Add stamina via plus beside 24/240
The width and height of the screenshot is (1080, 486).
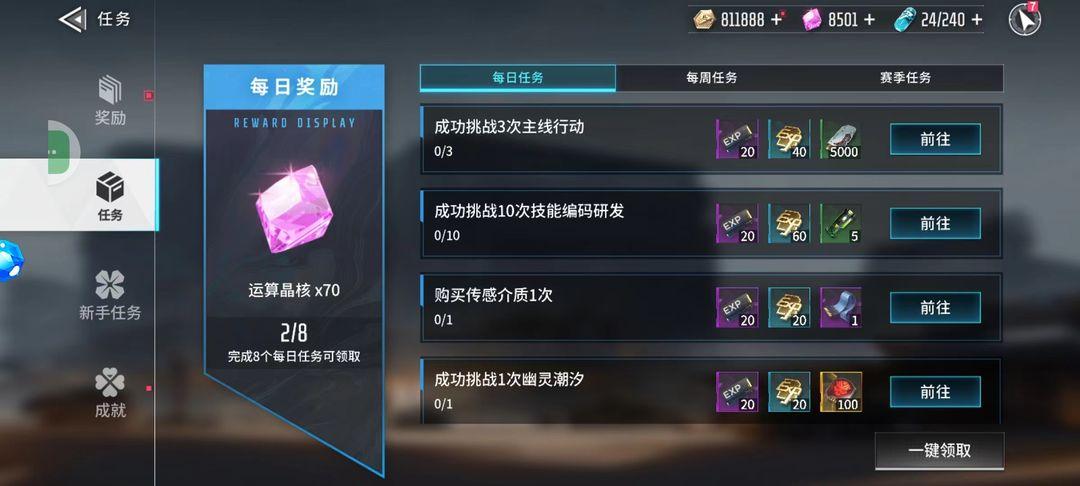point(976,20)
